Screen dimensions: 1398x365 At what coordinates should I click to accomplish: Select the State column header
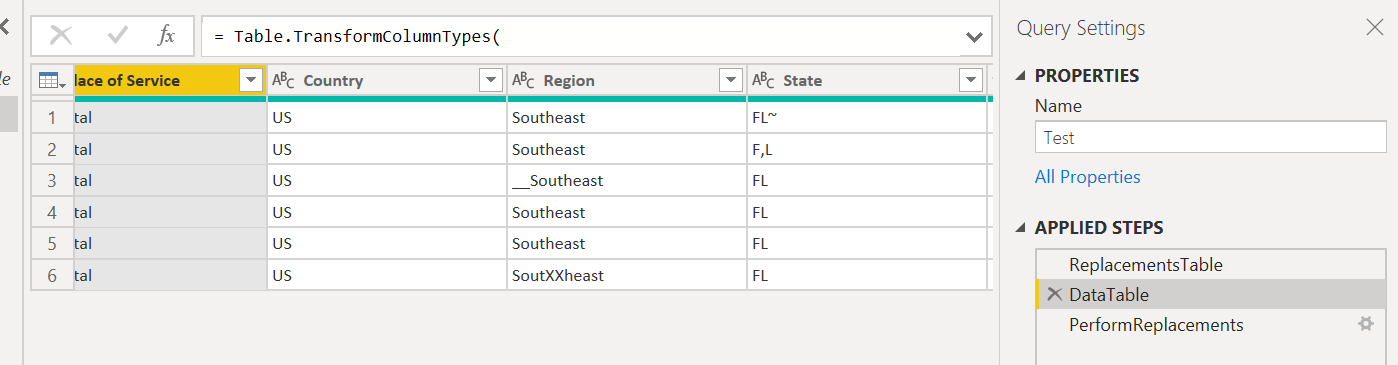[x=866, y=81]
